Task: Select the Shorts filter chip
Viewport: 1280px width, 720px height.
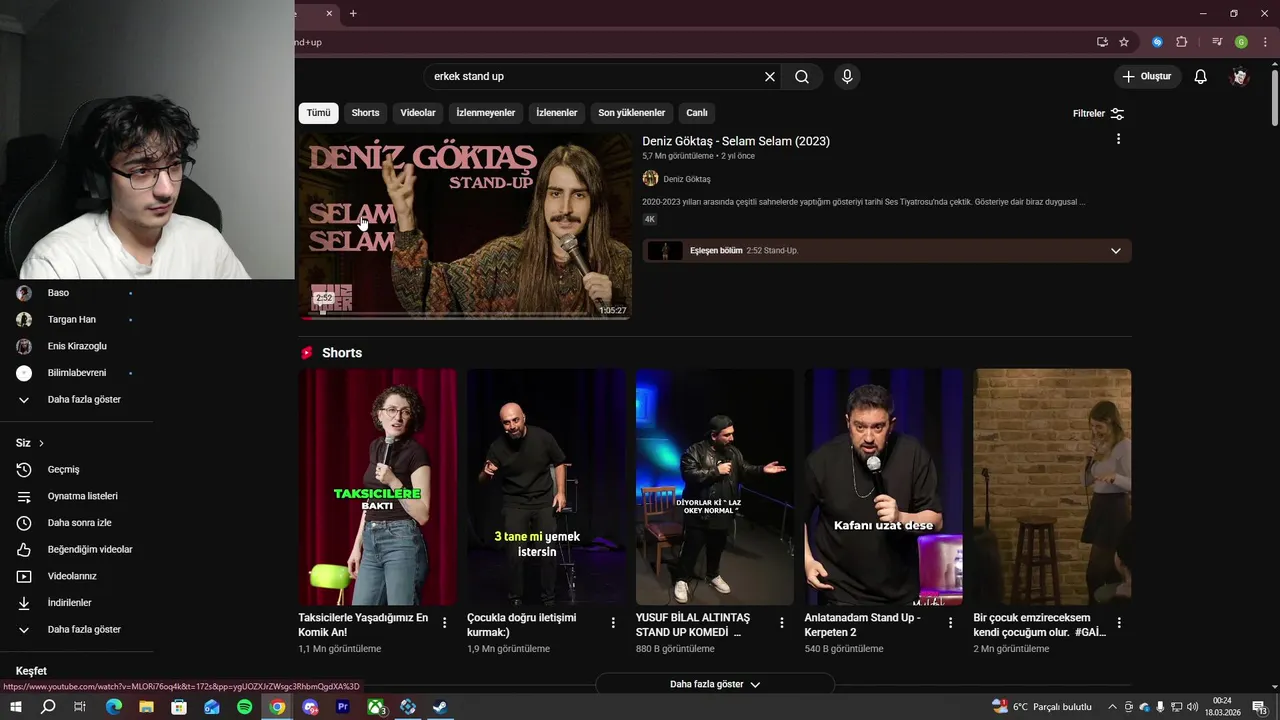Action: click(365, 113)
